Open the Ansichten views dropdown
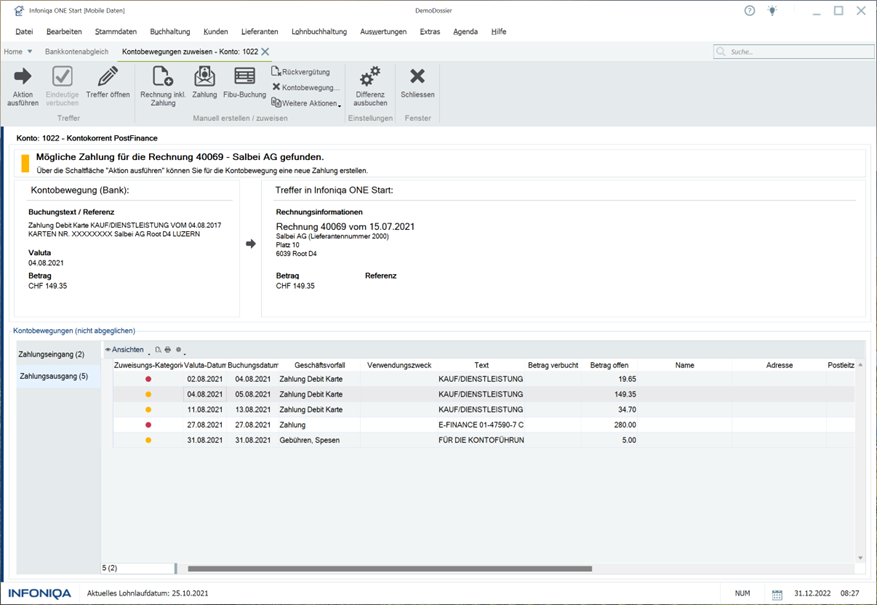The width and height of the screenshot is (877, 605). (x=128, y=349)
